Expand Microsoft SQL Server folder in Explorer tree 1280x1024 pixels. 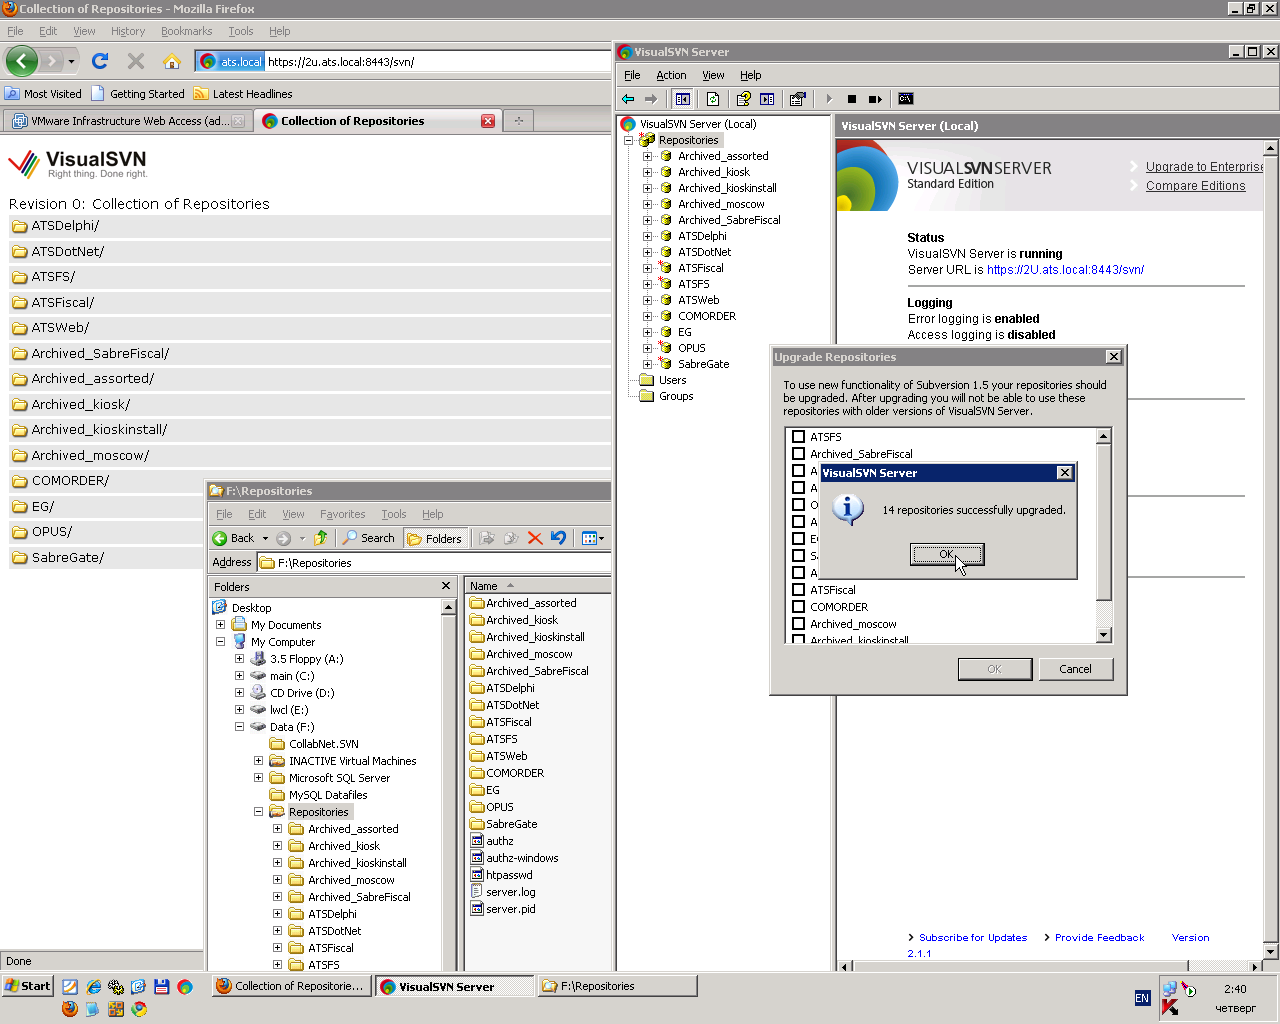pos(258,778)
